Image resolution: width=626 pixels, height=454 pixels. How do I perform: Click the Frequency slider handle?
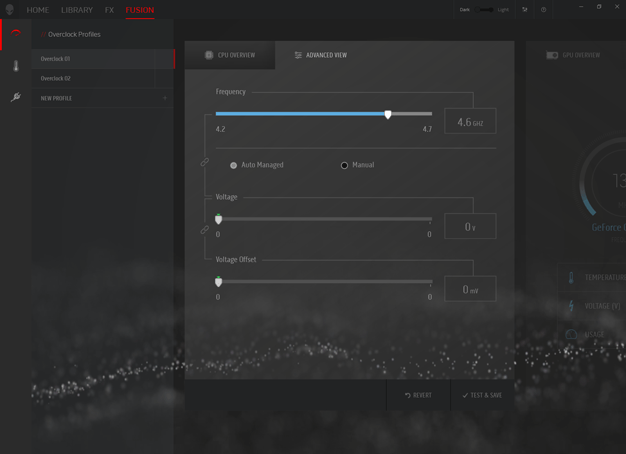point(388,115)
